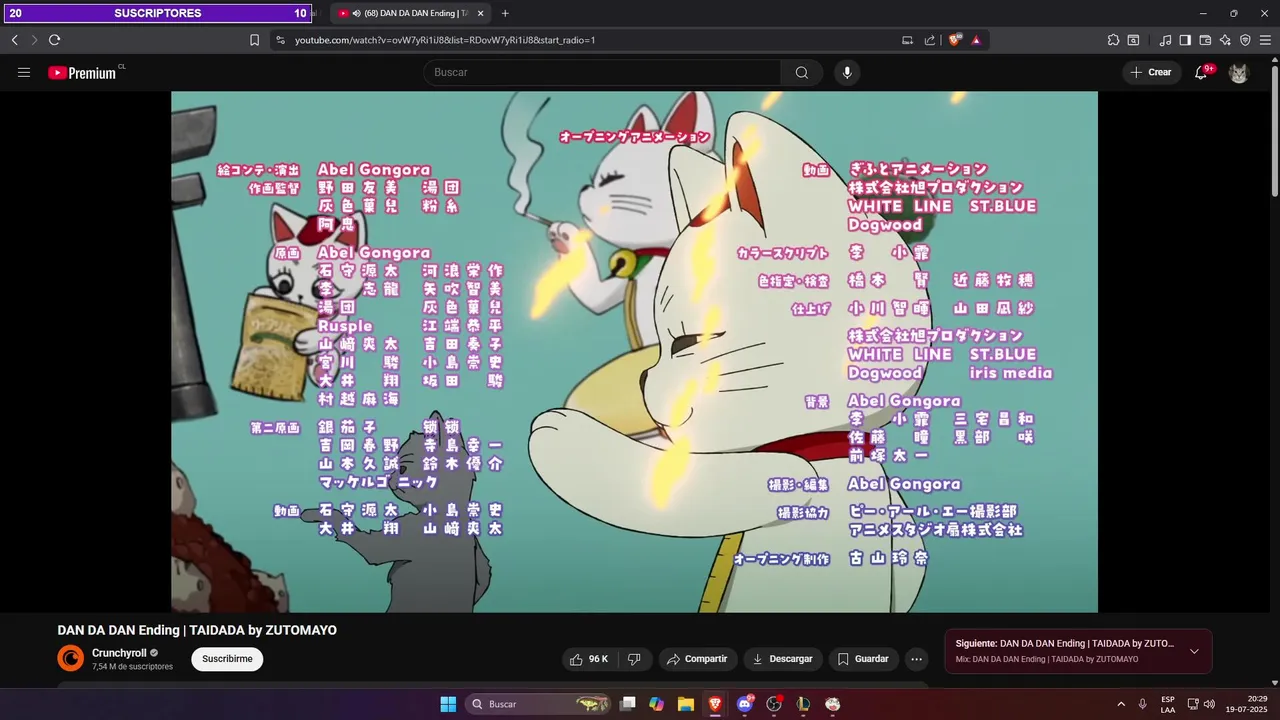Click the taskbar Buscar search box
Screen dimensions: 1280x720
540,704
